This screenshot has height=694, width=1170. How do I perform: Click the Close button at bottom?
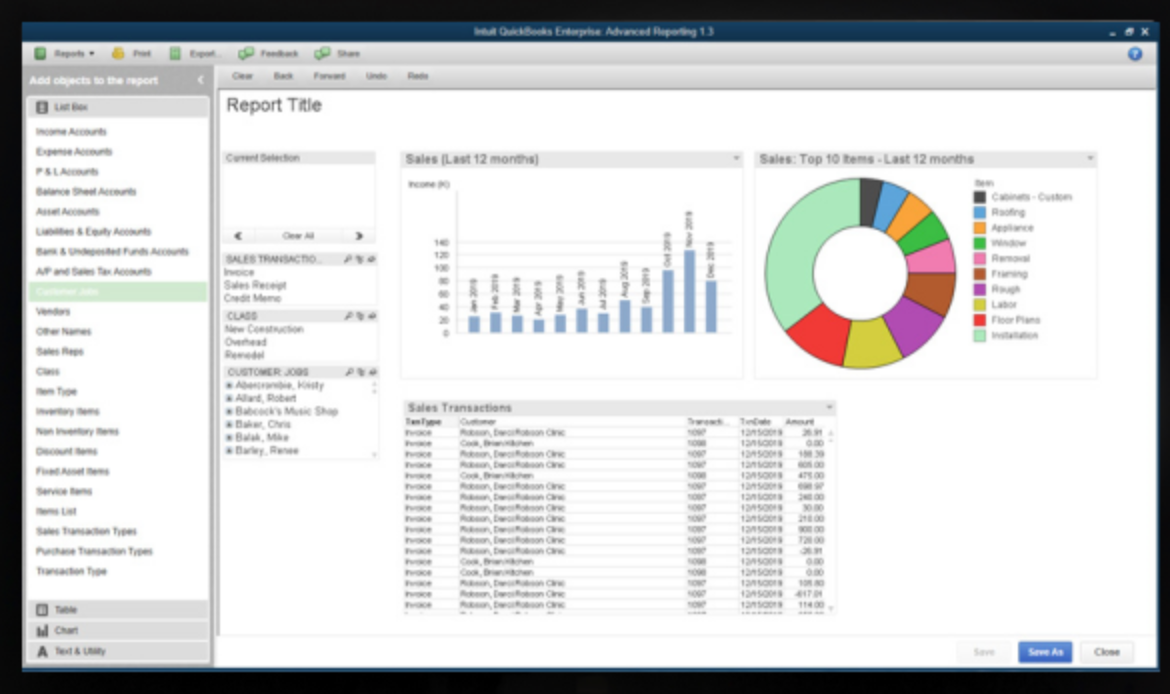1107,652
